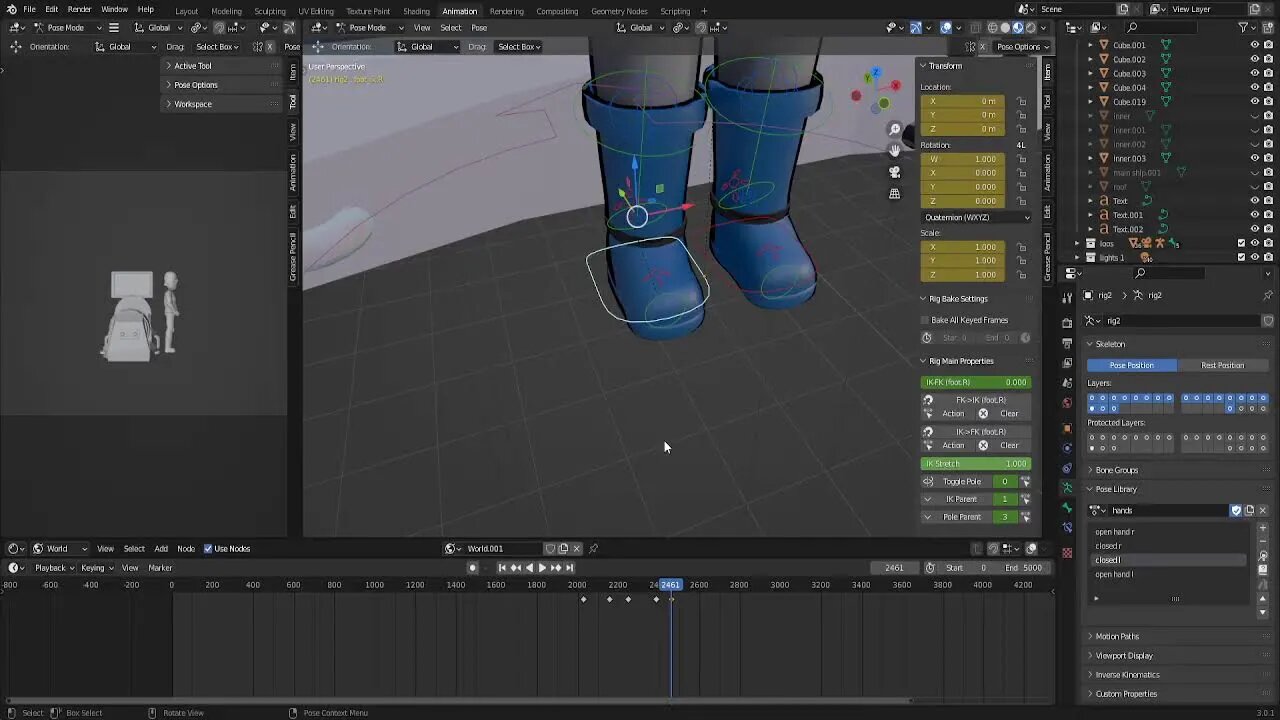Play the animation forward
Image resolution: width=1280 pixels, height=720 pixels.
[x=542, y=567]
